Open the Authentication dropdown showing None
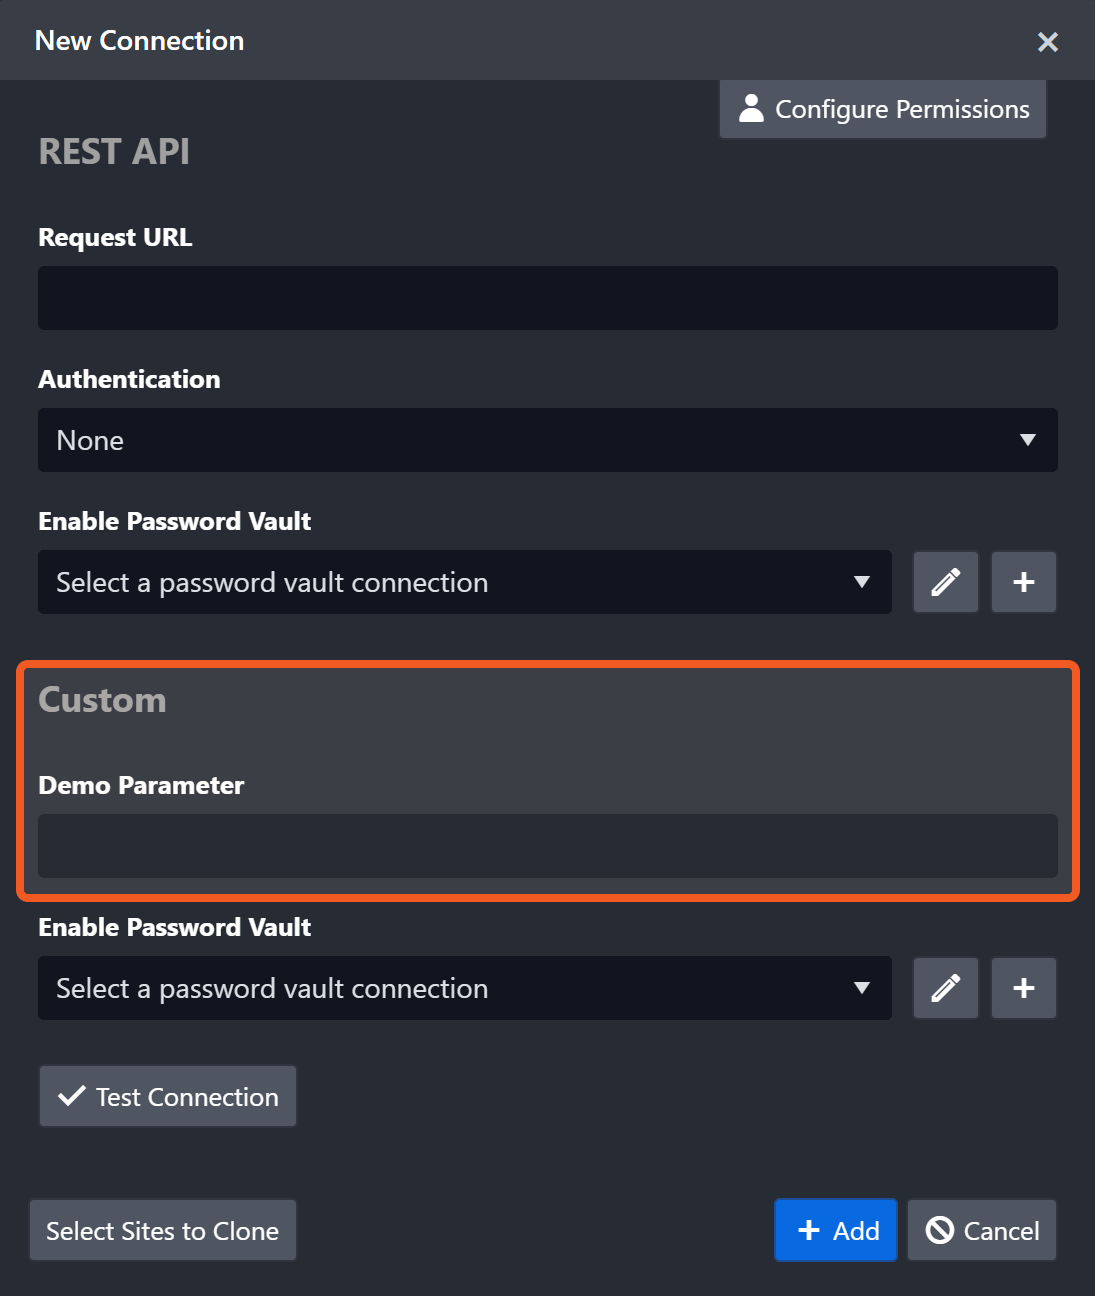 (x=547, y=440)
